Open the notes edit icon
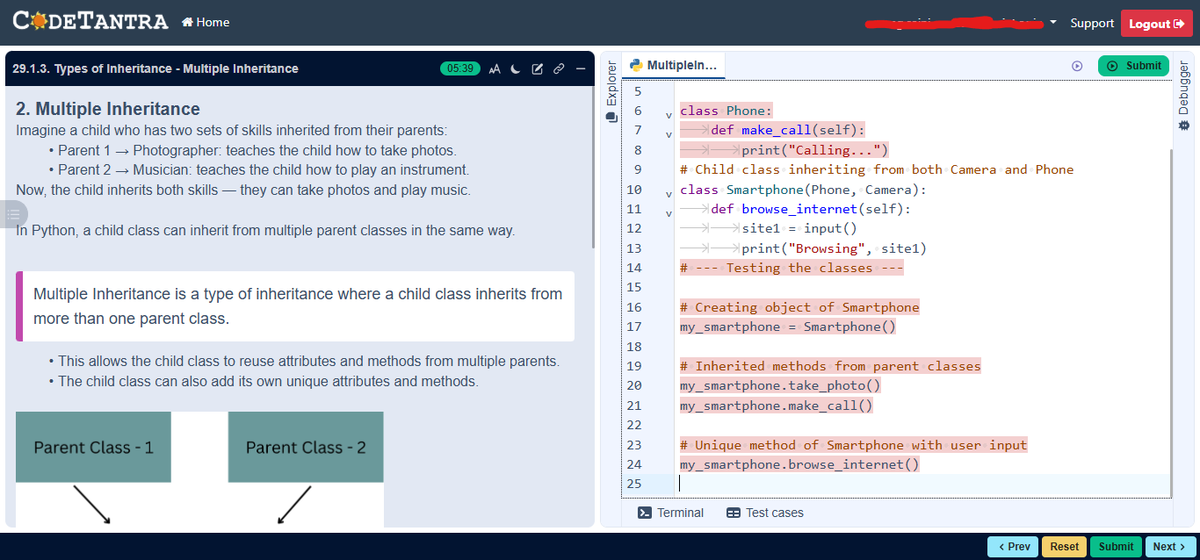 click(537, 68)
